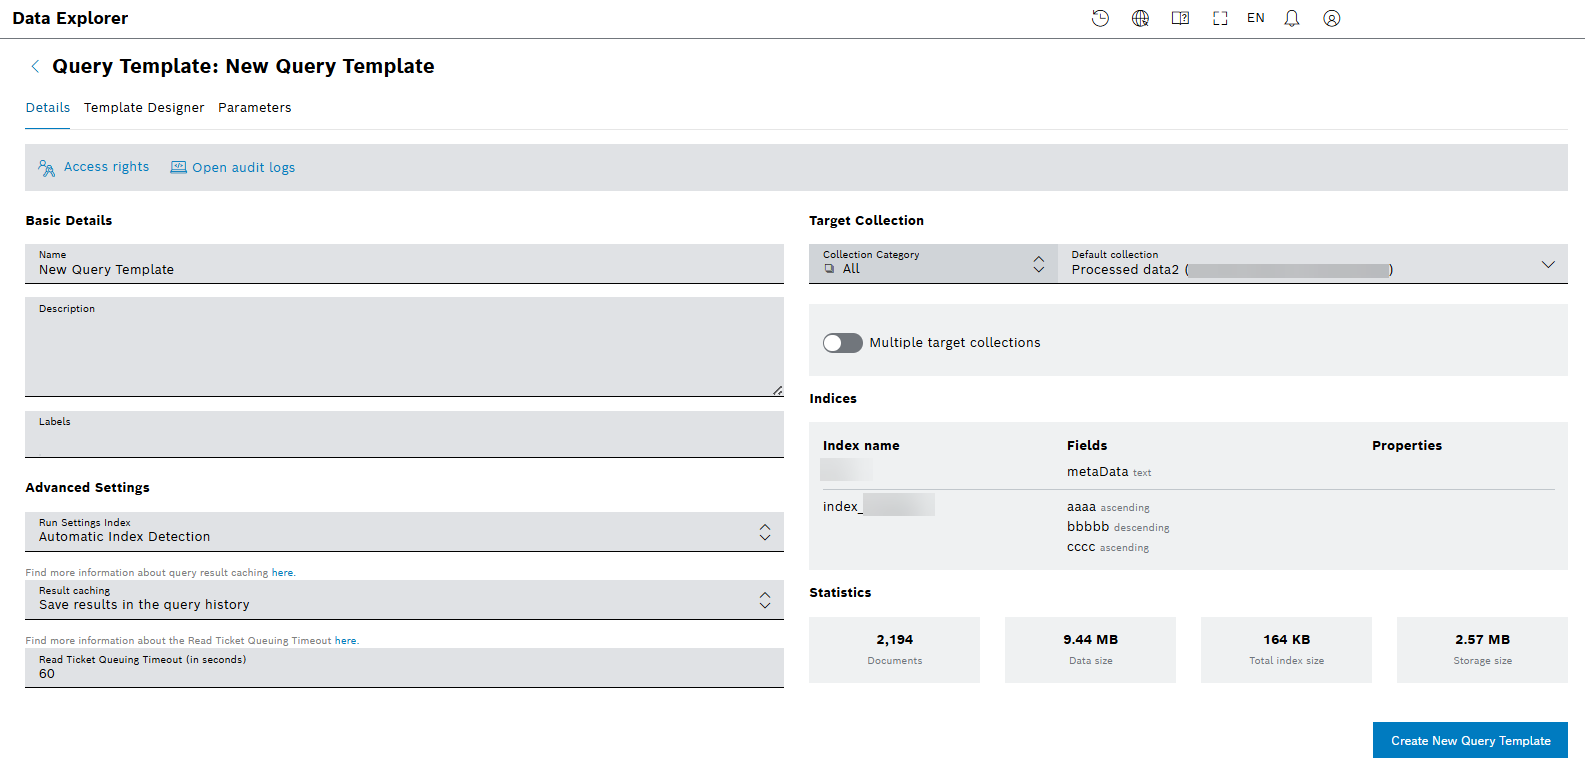Image resolution: width=1585 pixels, height=770 pixels.
Task: Expand the Collection Category dropdown
Action: point(933,263)
